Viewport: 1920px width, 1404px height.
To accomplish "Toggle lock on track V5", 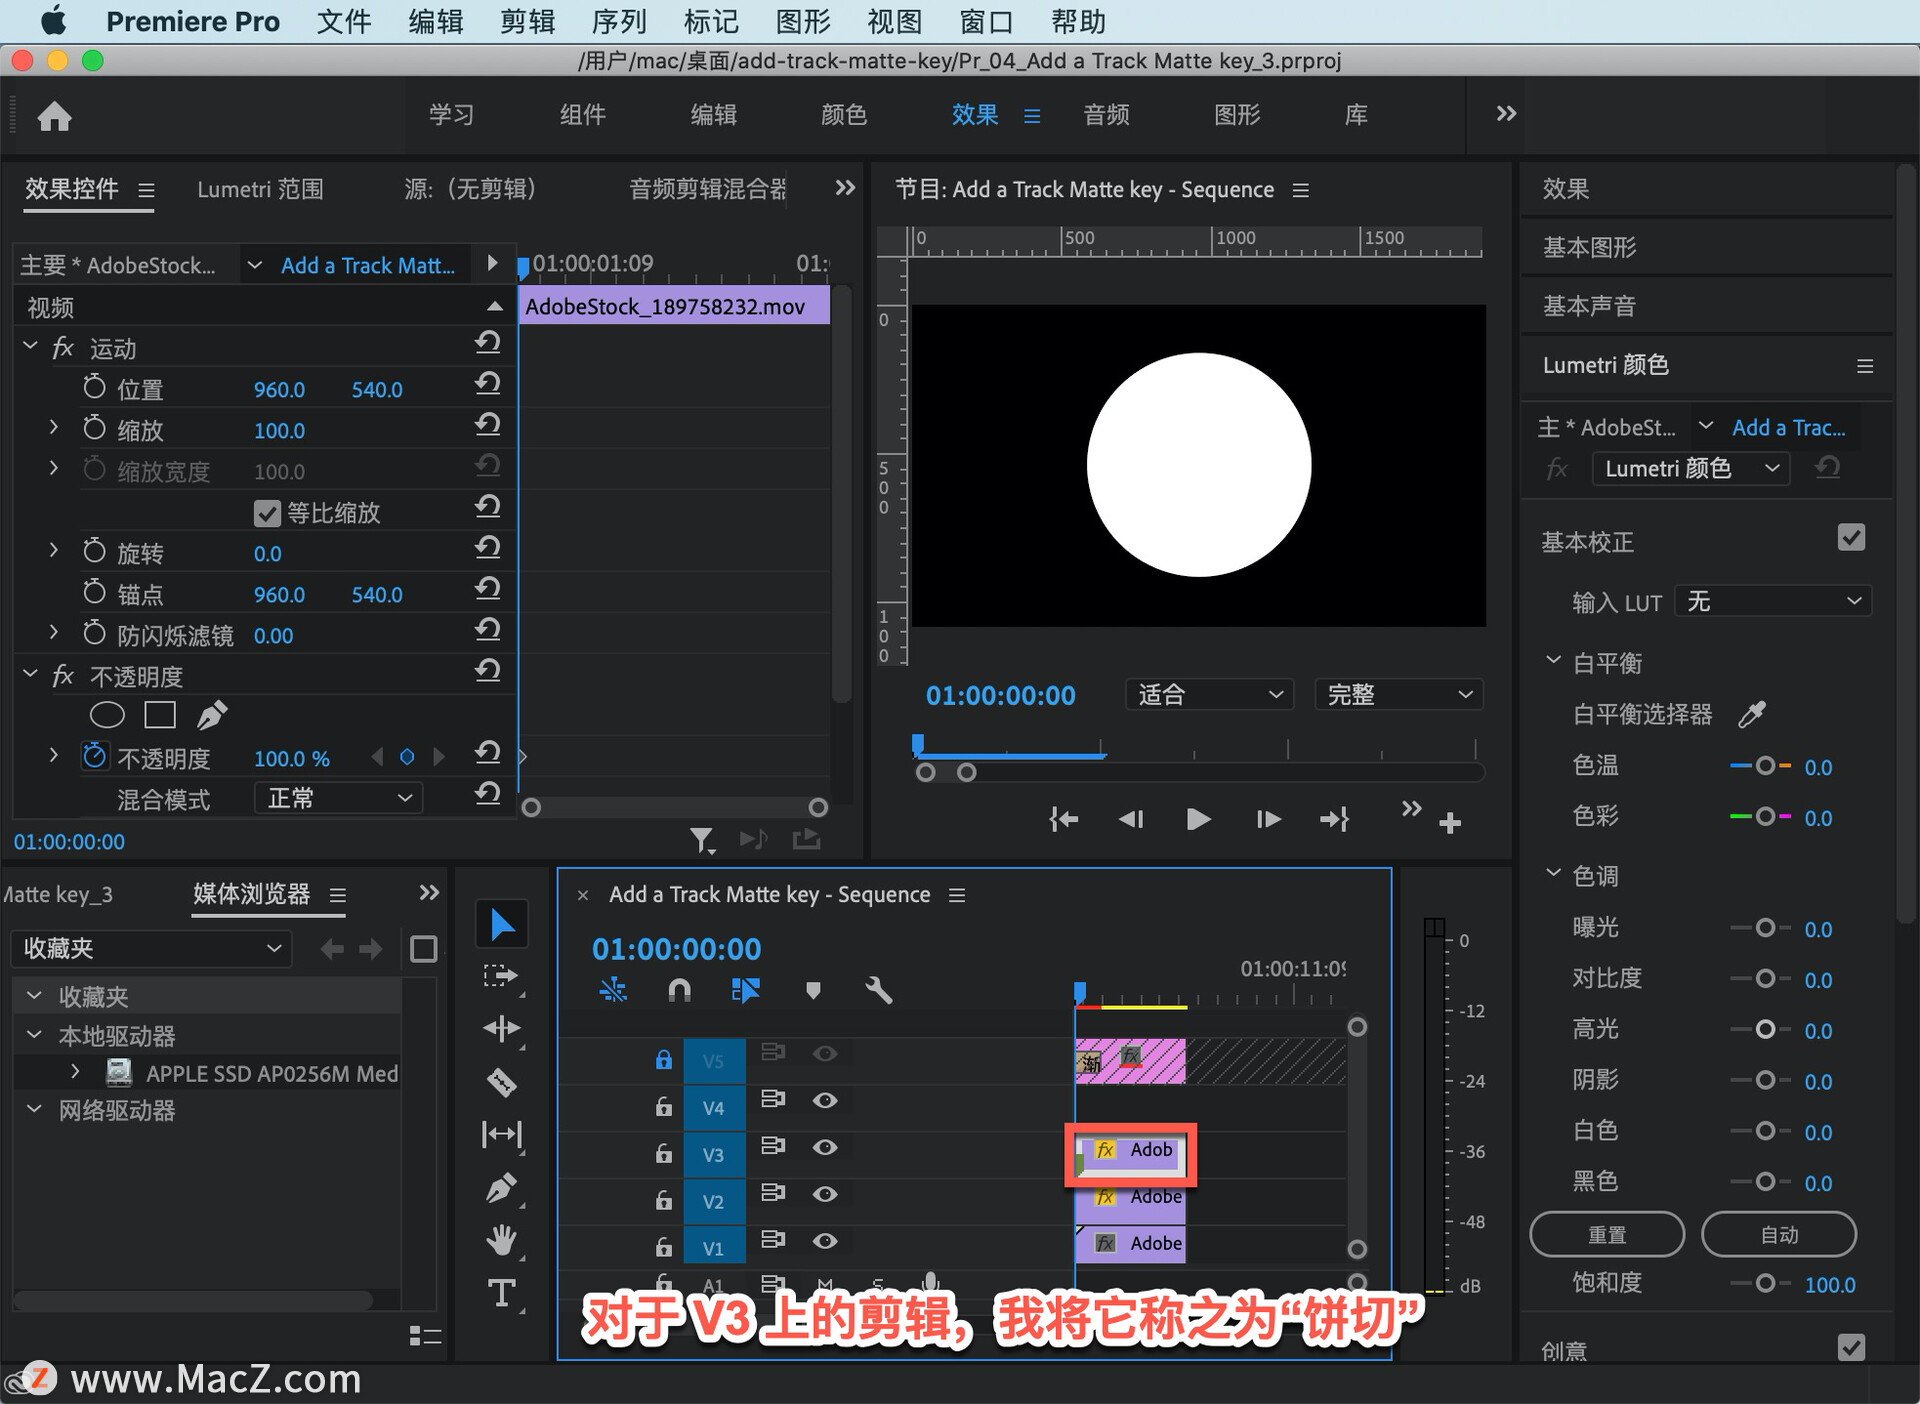I will click(x=663, y=1059).
